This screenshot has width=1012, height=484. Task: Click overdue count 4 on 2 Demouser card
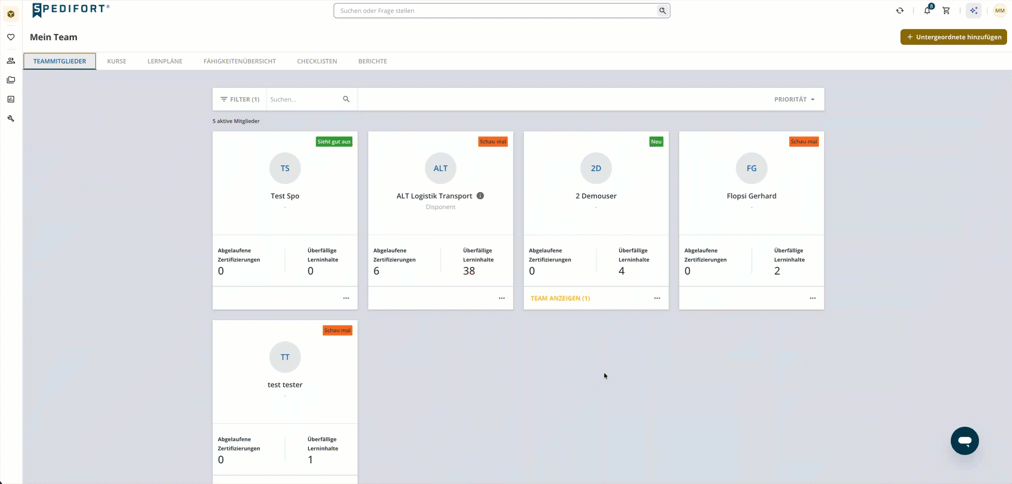click(622, 271)
